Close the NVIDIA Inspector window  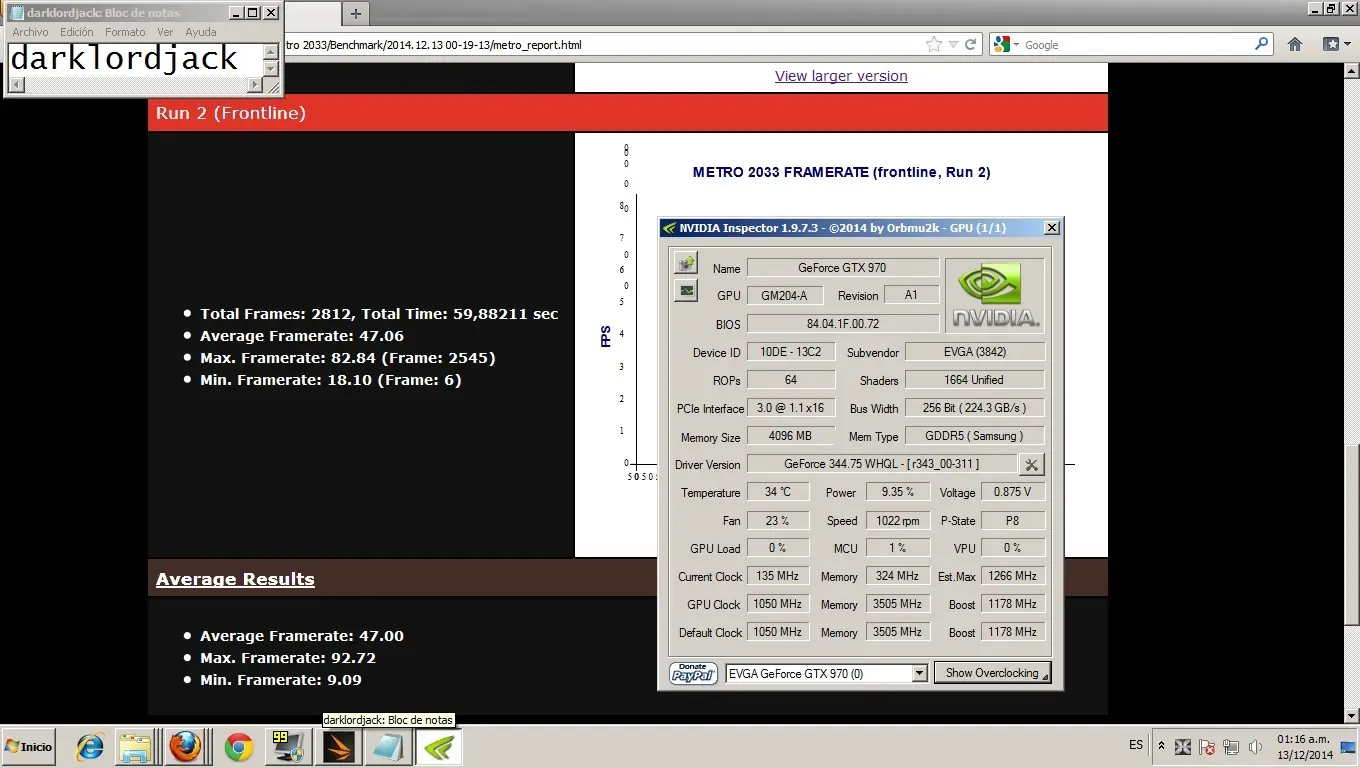click(1052, 228)
